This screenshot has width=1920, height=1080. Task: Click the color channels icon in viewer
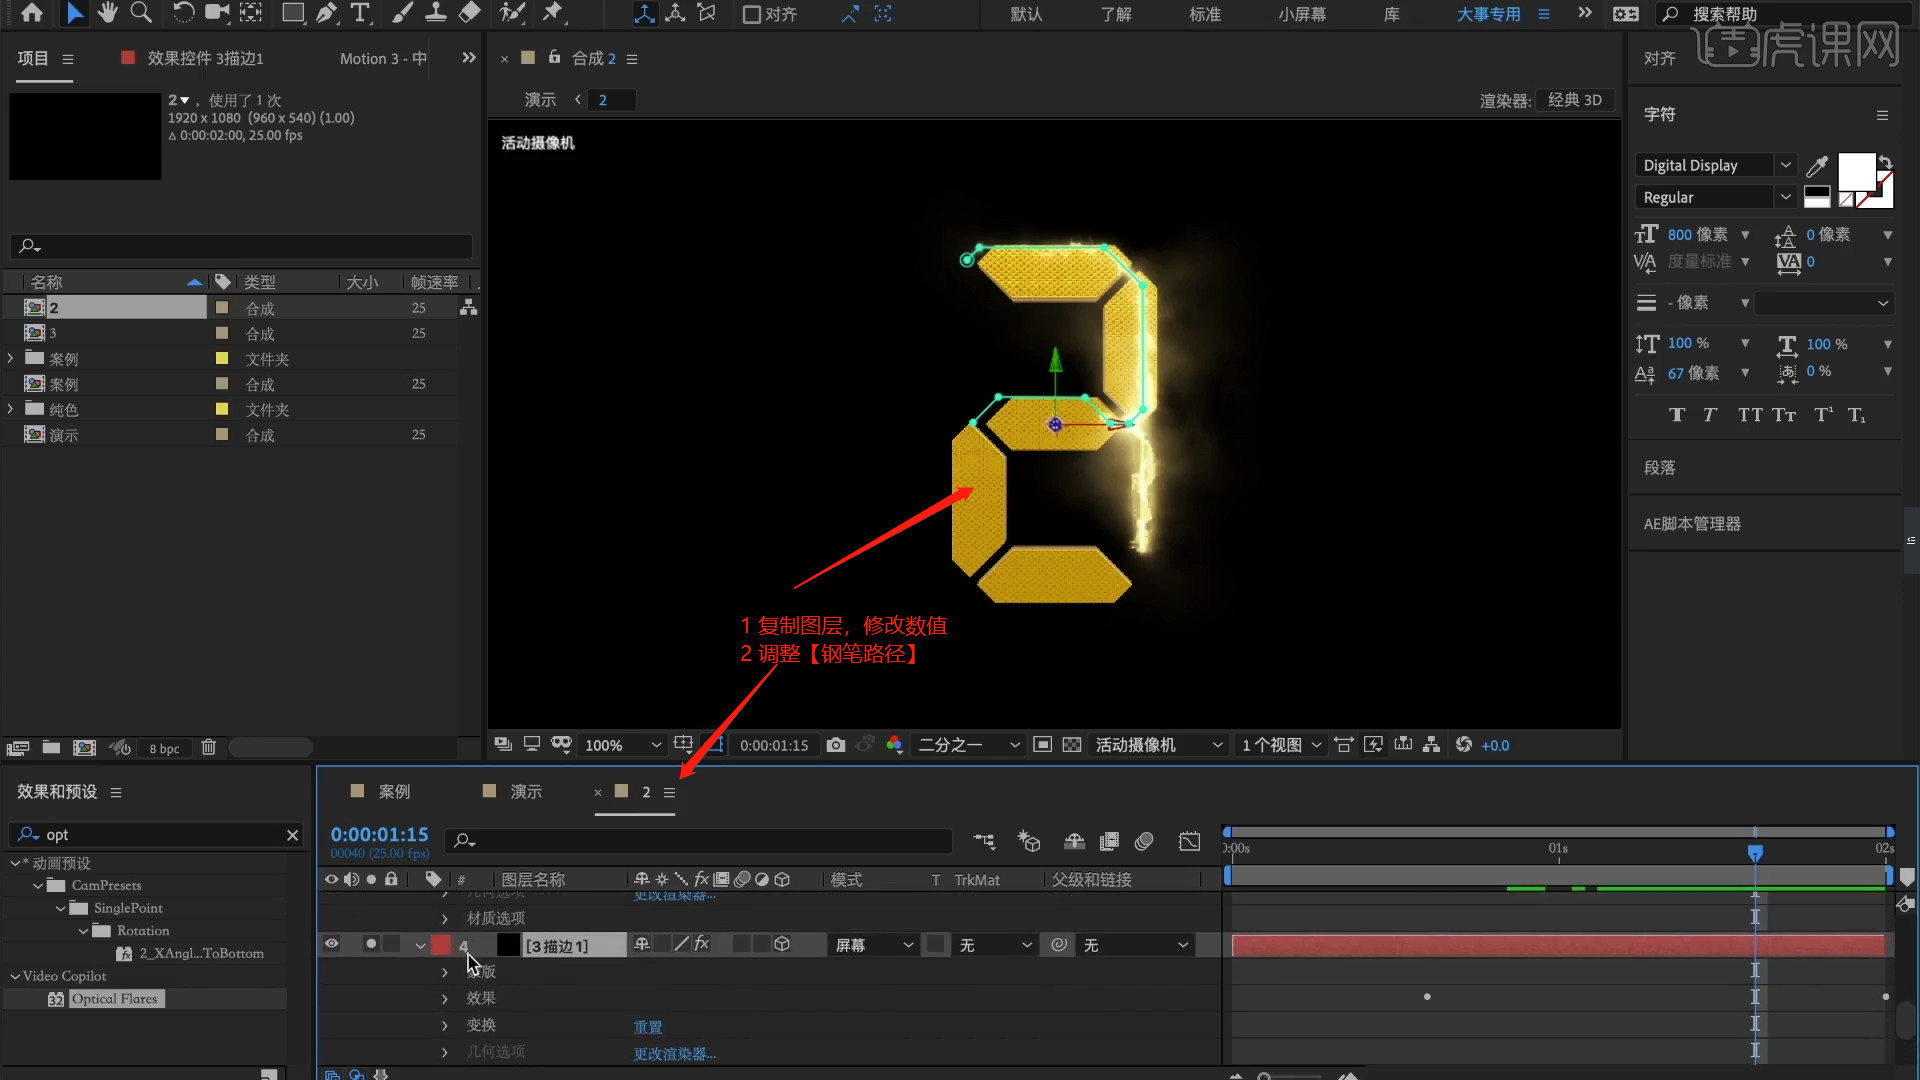coord(894,745)
